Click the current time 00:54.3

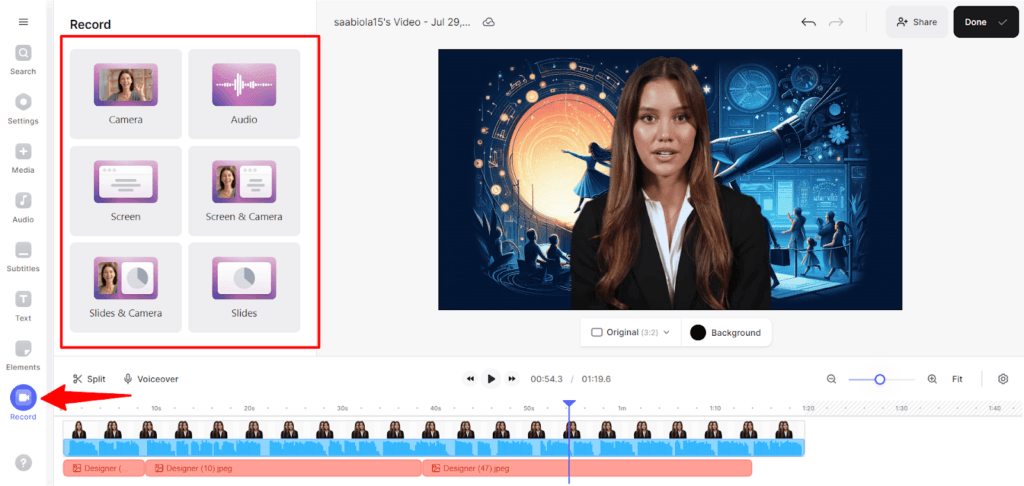click(547, 379)
